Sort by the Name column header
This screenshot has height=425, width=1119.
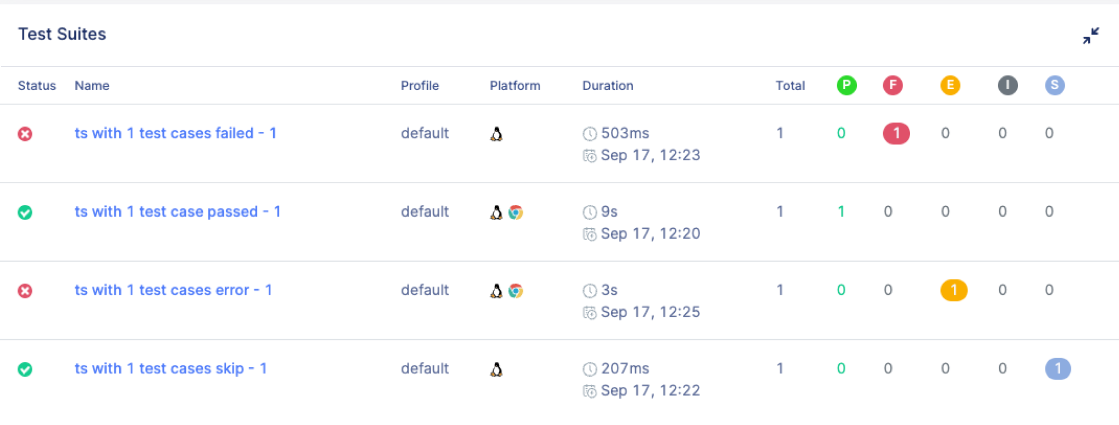pos(92,86)
